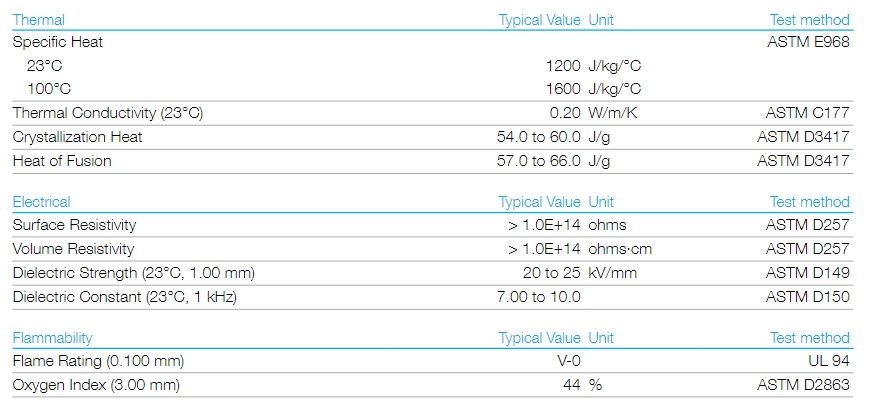Click the UL 94 test method
Image resolution: width=885 pixels, height=406 pixels.
point(829,361)
